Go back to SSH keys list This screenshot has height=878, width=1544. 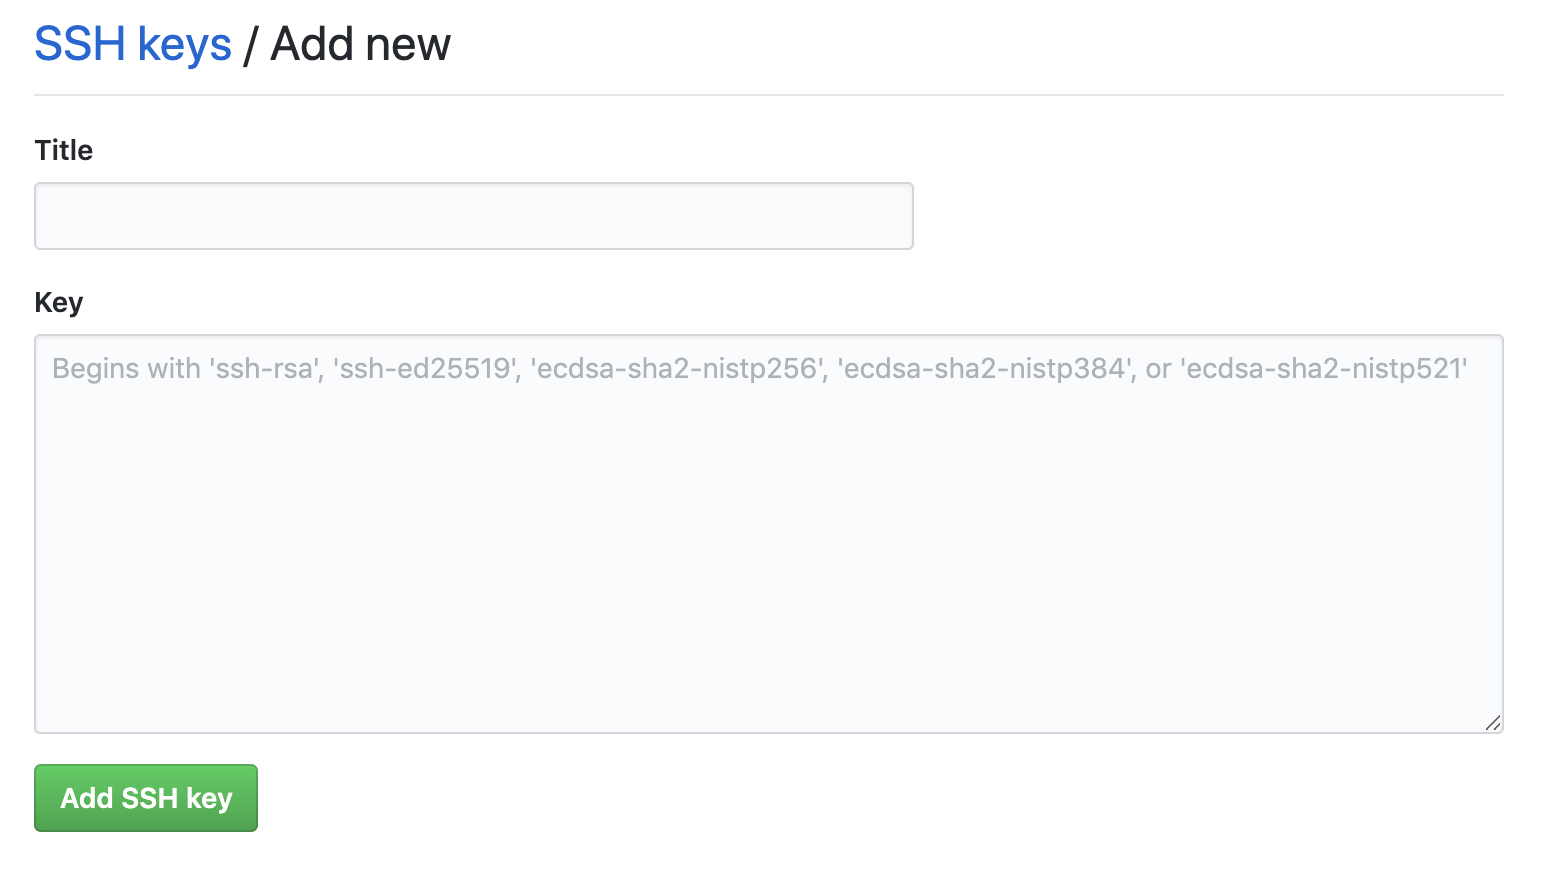point(133,45)
